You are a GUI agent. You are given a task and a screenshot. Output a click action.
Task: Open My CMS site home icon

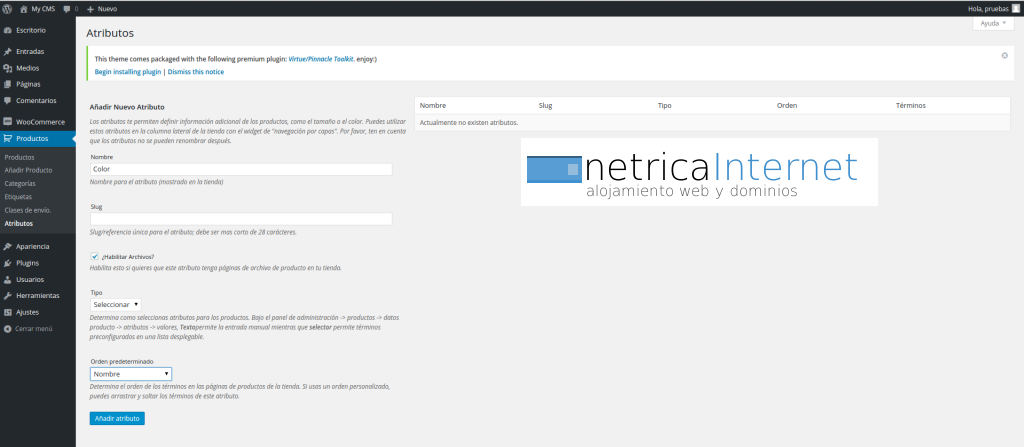tap(24, 8)
